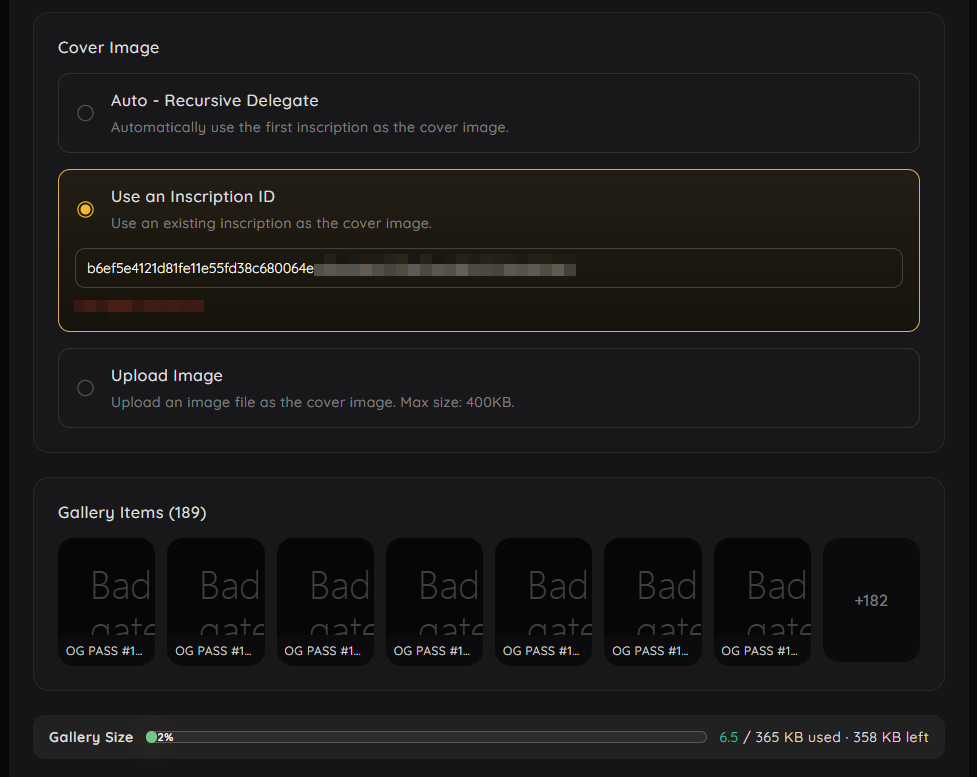Select the third OG PASS gallery thumbnail
The height and width of the screenshot is (777, 977).
[325, 600]
